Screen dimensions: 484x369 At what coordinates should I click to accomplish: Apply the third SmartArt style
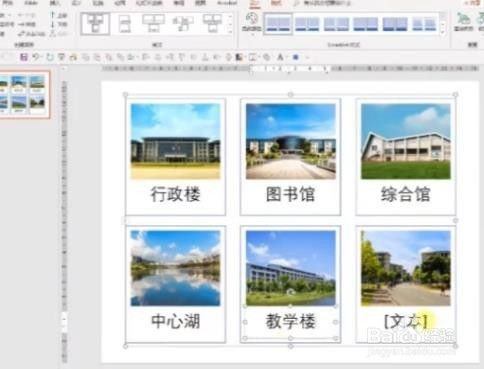click(336, 24)
